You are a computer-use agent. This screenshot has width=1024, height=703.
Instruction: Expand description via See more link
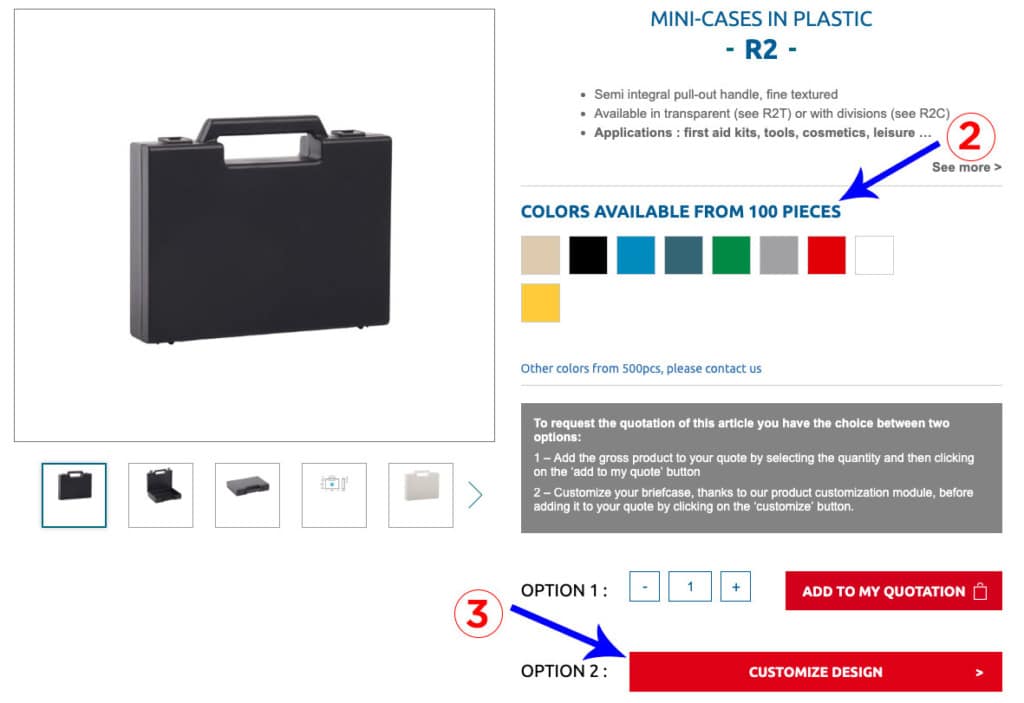point(967,167)
